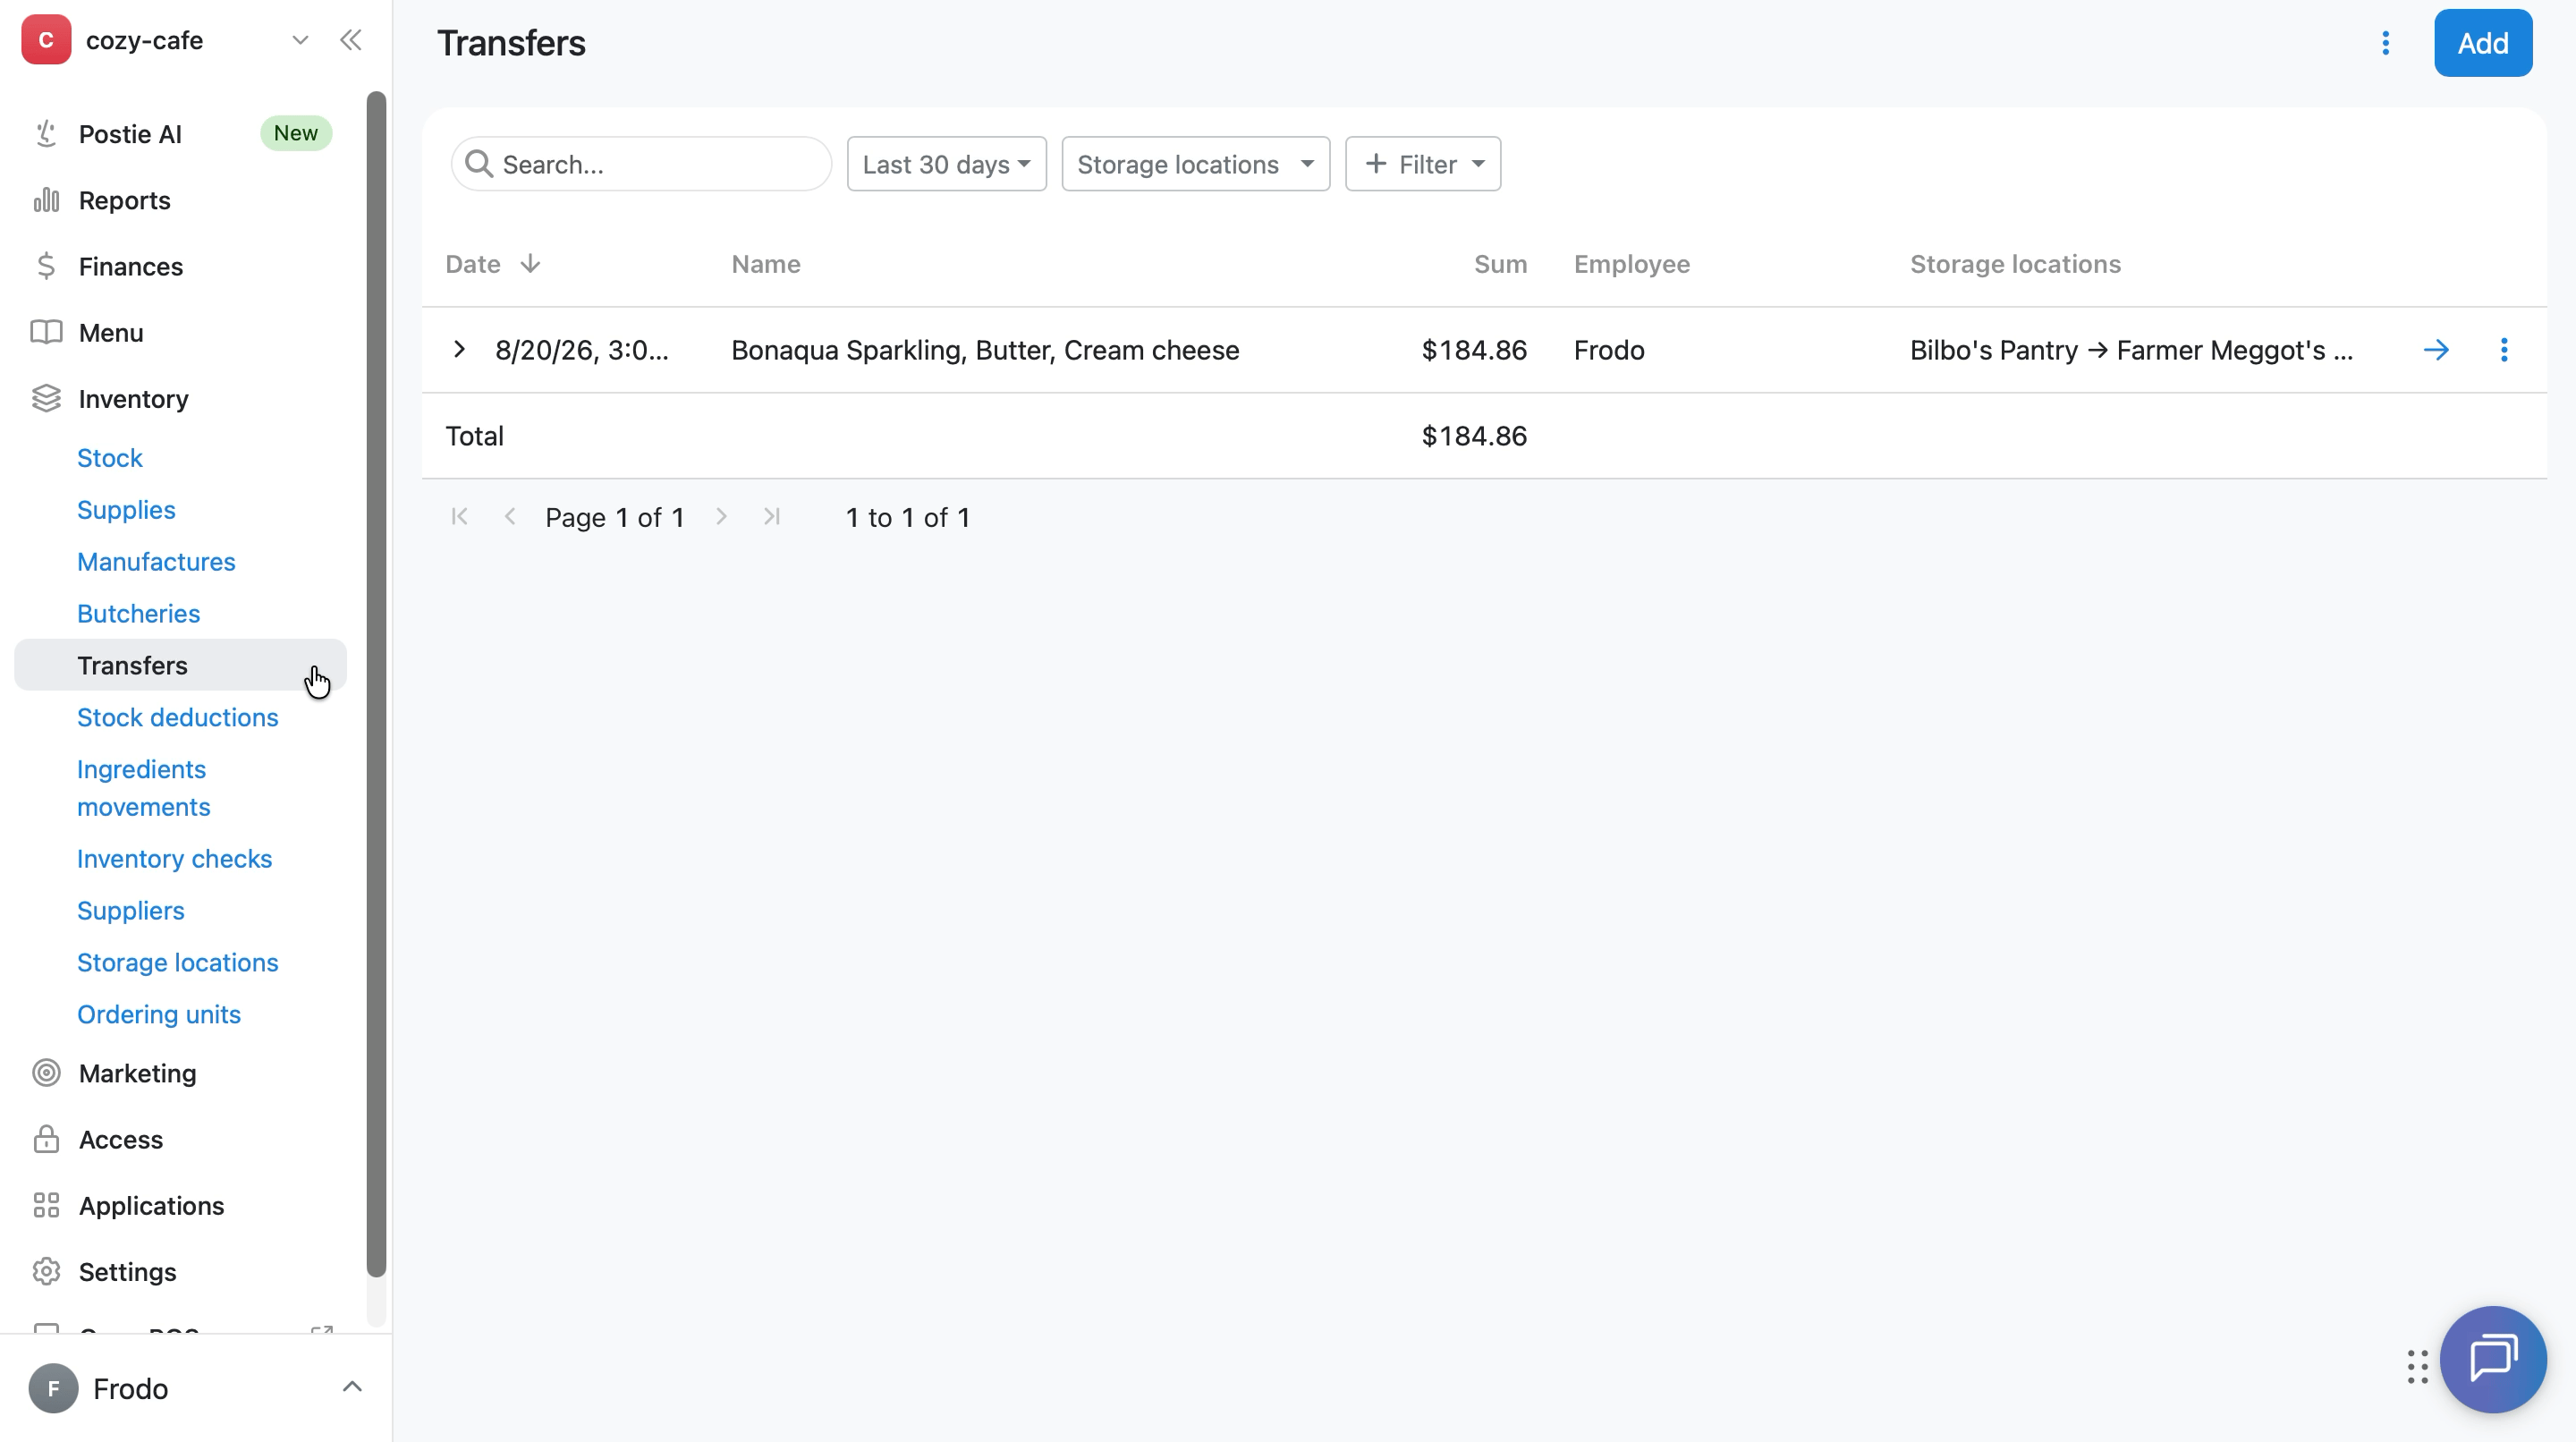Screen dimensions: 2576x1442
Task: Open the Last 30 days date dropdown
Action: coord(946,164)
